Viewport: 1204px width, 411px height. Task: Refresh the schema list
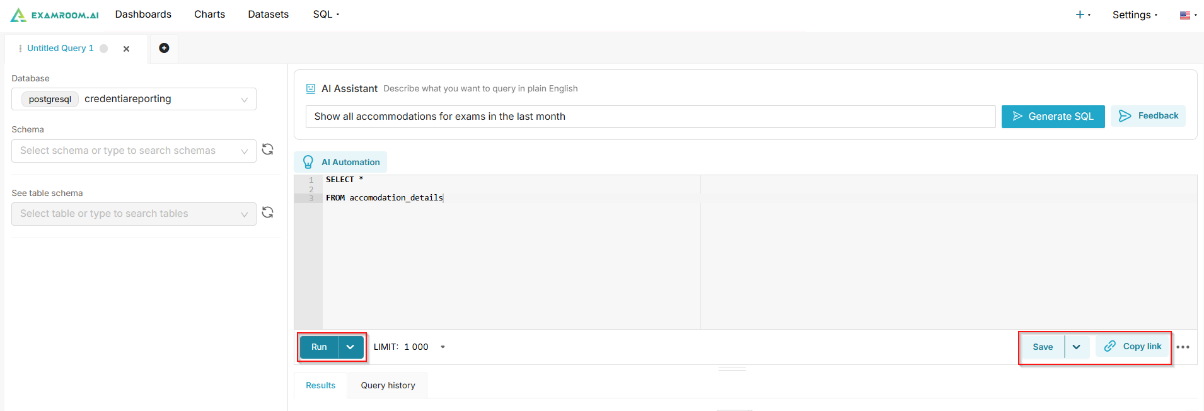(267, 150)
